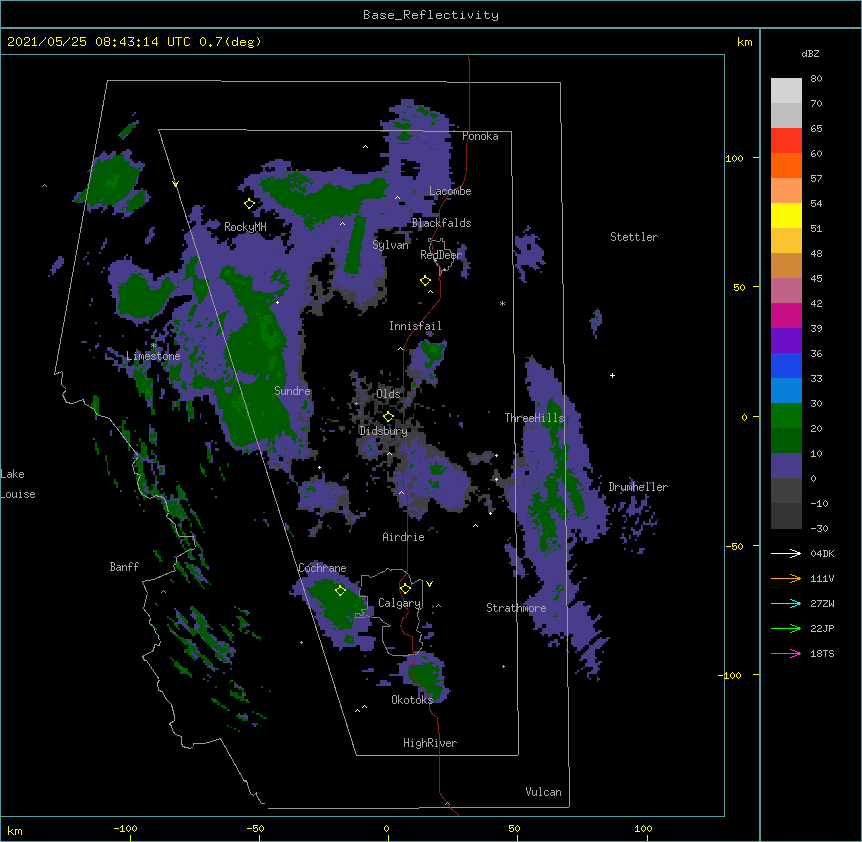The image size is (862, 842).
Task: Click the orange 111V arrow legend icon
Action: click(x=786, y=578)
